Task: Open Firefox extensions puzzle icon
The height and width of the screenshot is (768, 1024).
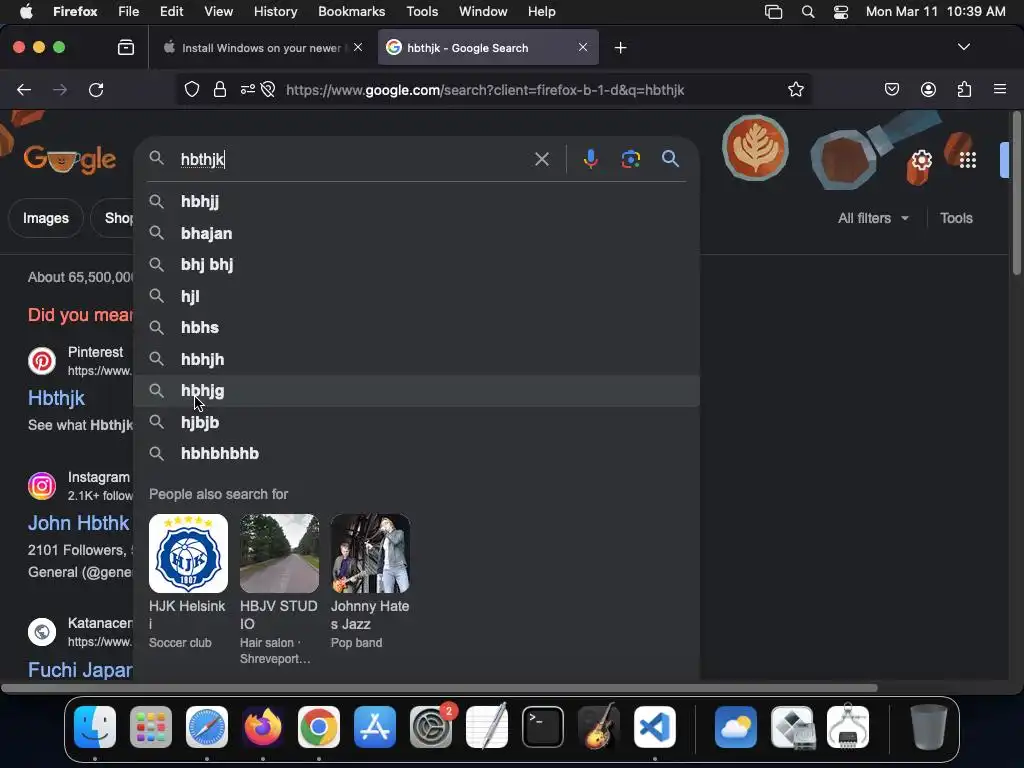Action: pos(965,89)
